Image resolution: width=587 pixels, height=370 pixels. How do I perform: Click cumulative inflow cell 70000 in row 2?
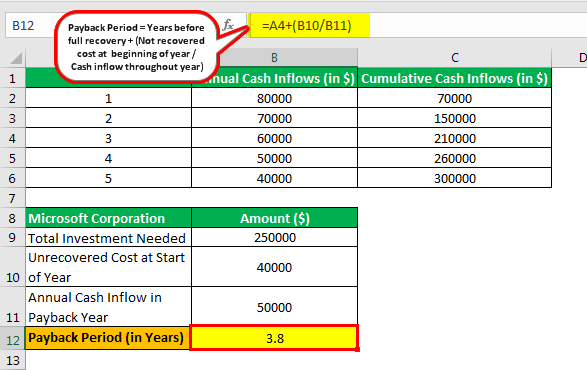click(x=454, y=98)
